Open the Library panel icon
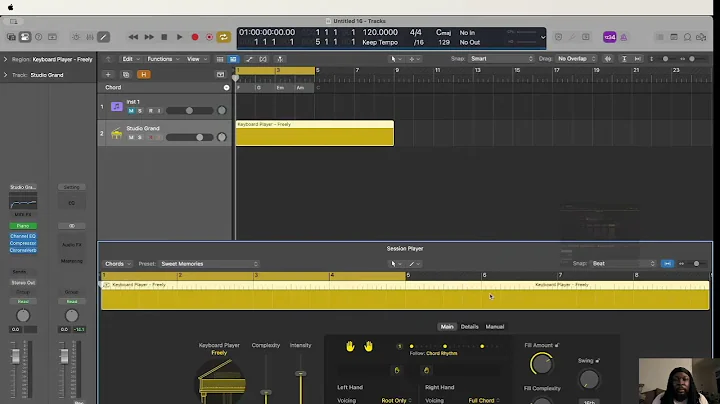 point(11,37)
